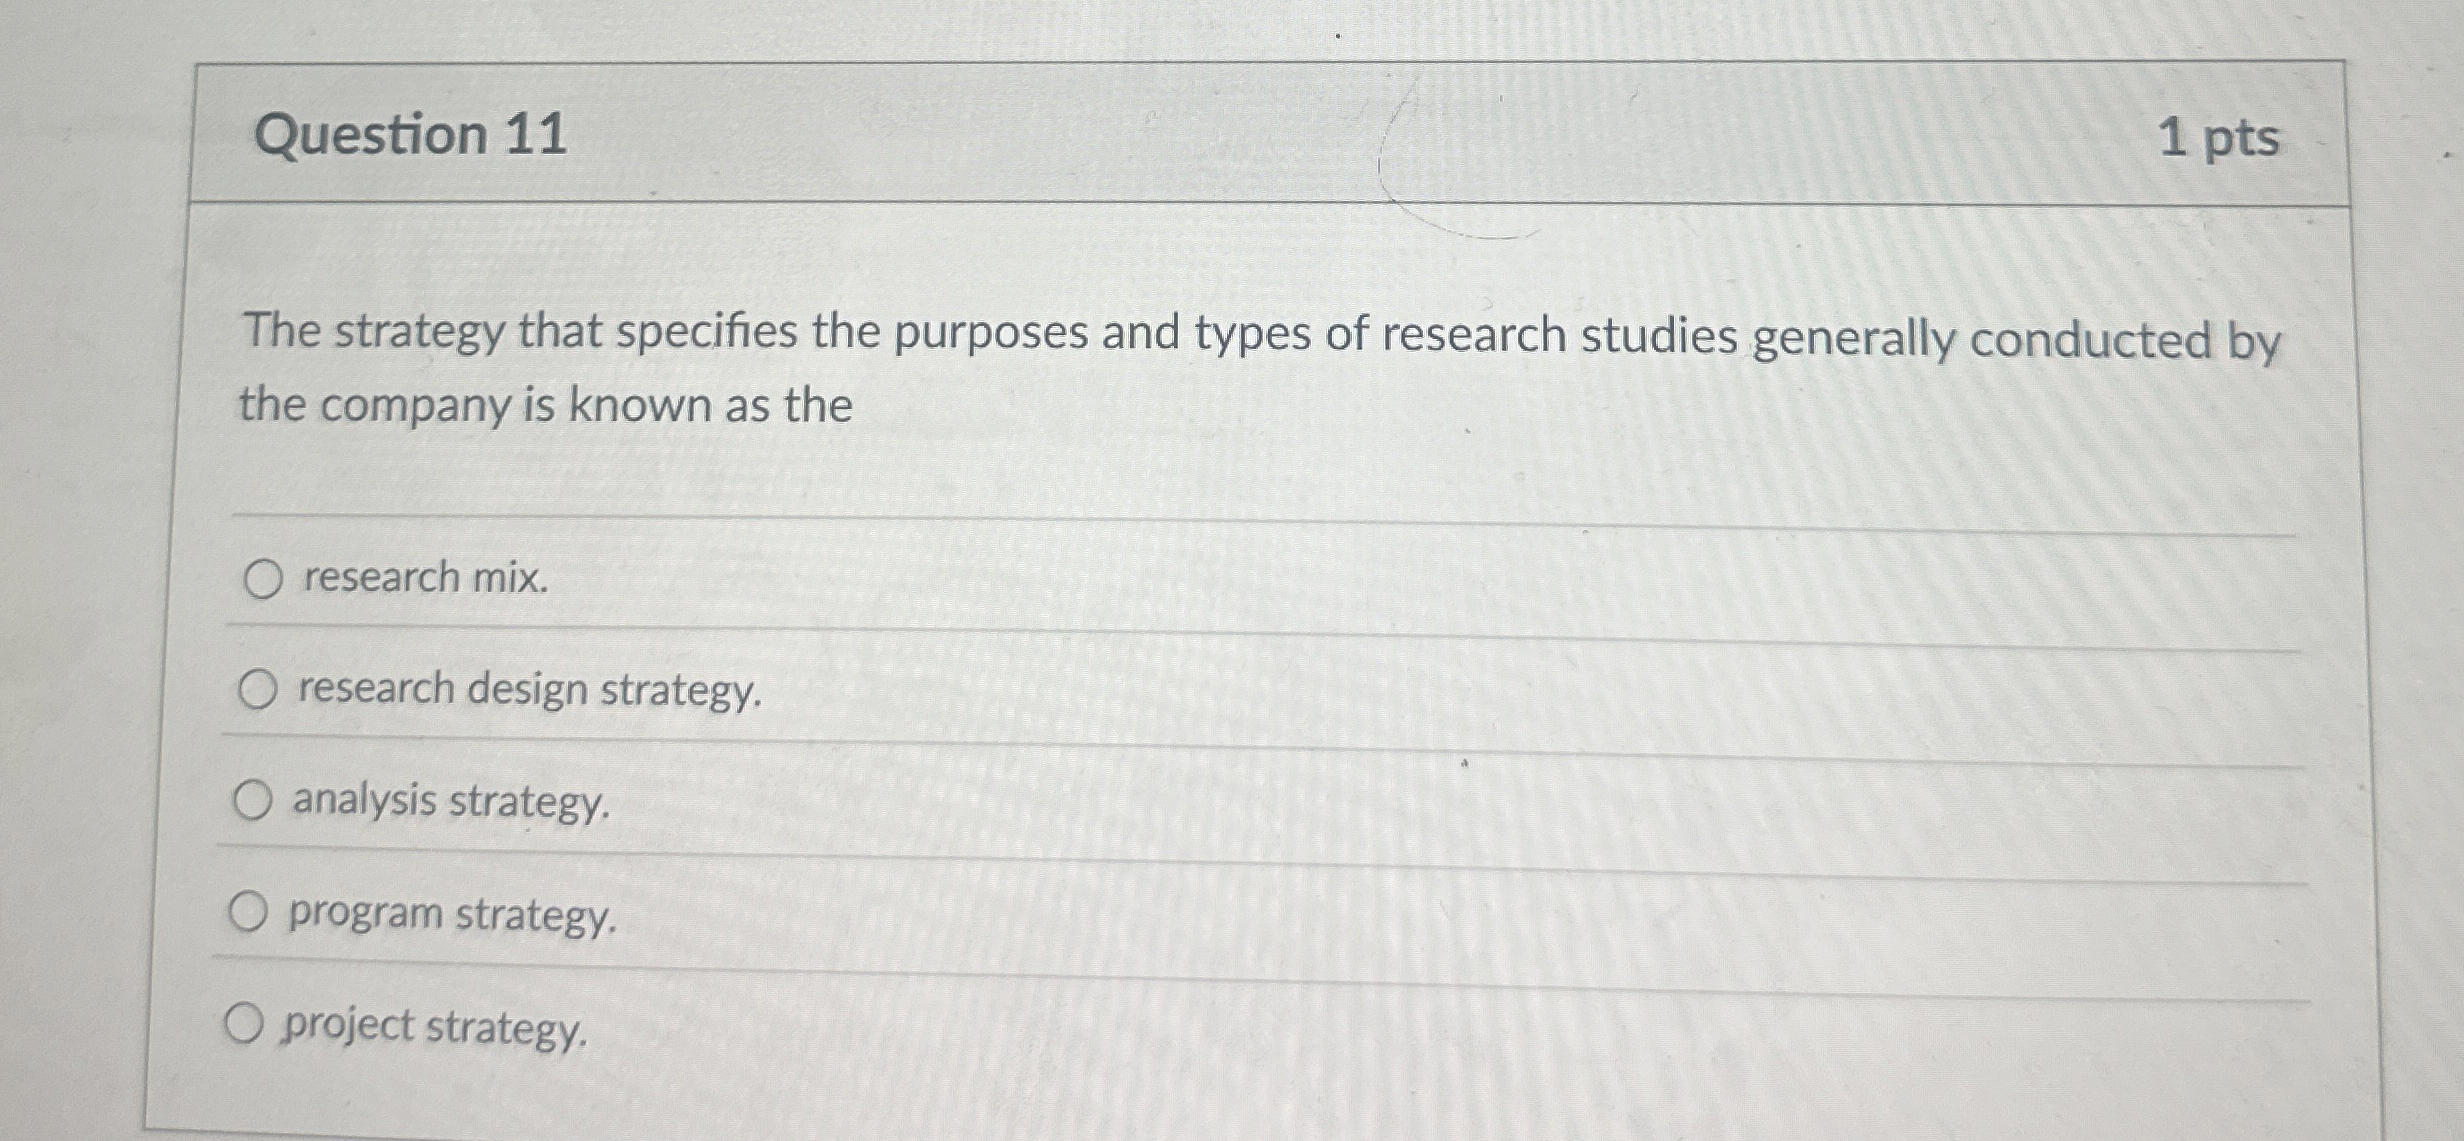Click the "research design strategy." answer label
The height and width of the screenshot is (1141, 2464).
[x=520, y=690]
